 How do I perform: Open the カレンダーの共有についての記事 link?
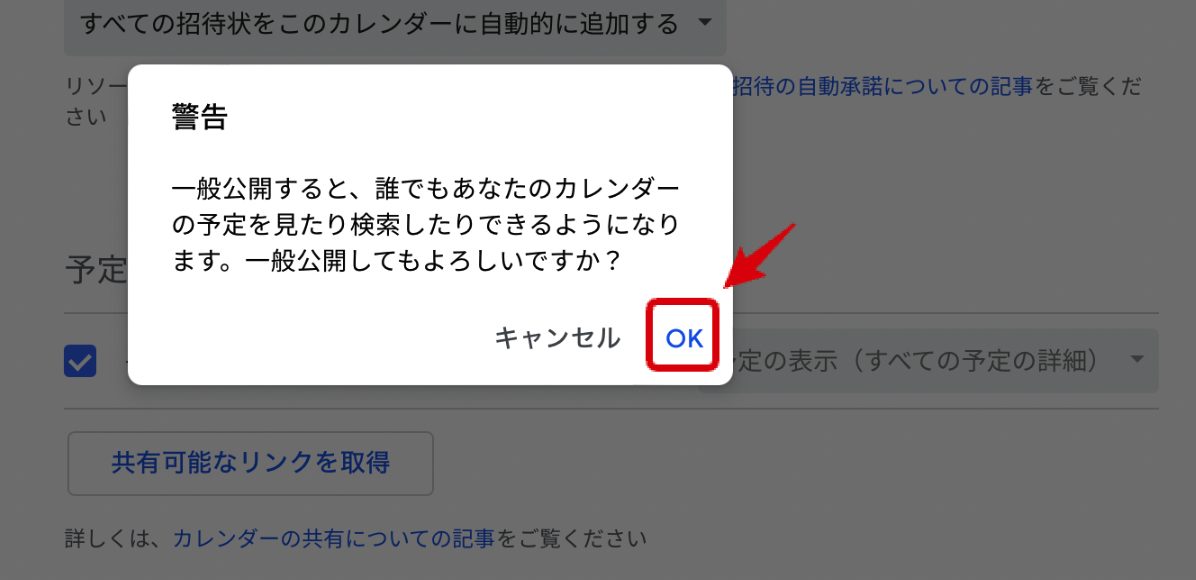click(334, 539)
